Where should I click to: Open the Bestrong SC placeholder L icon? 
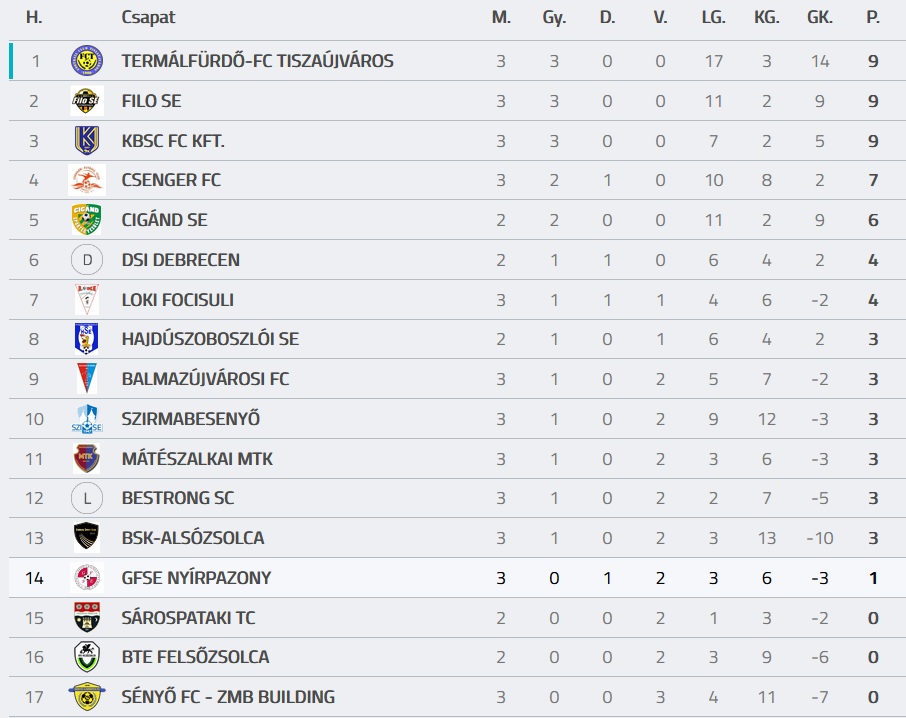point(87,498)
